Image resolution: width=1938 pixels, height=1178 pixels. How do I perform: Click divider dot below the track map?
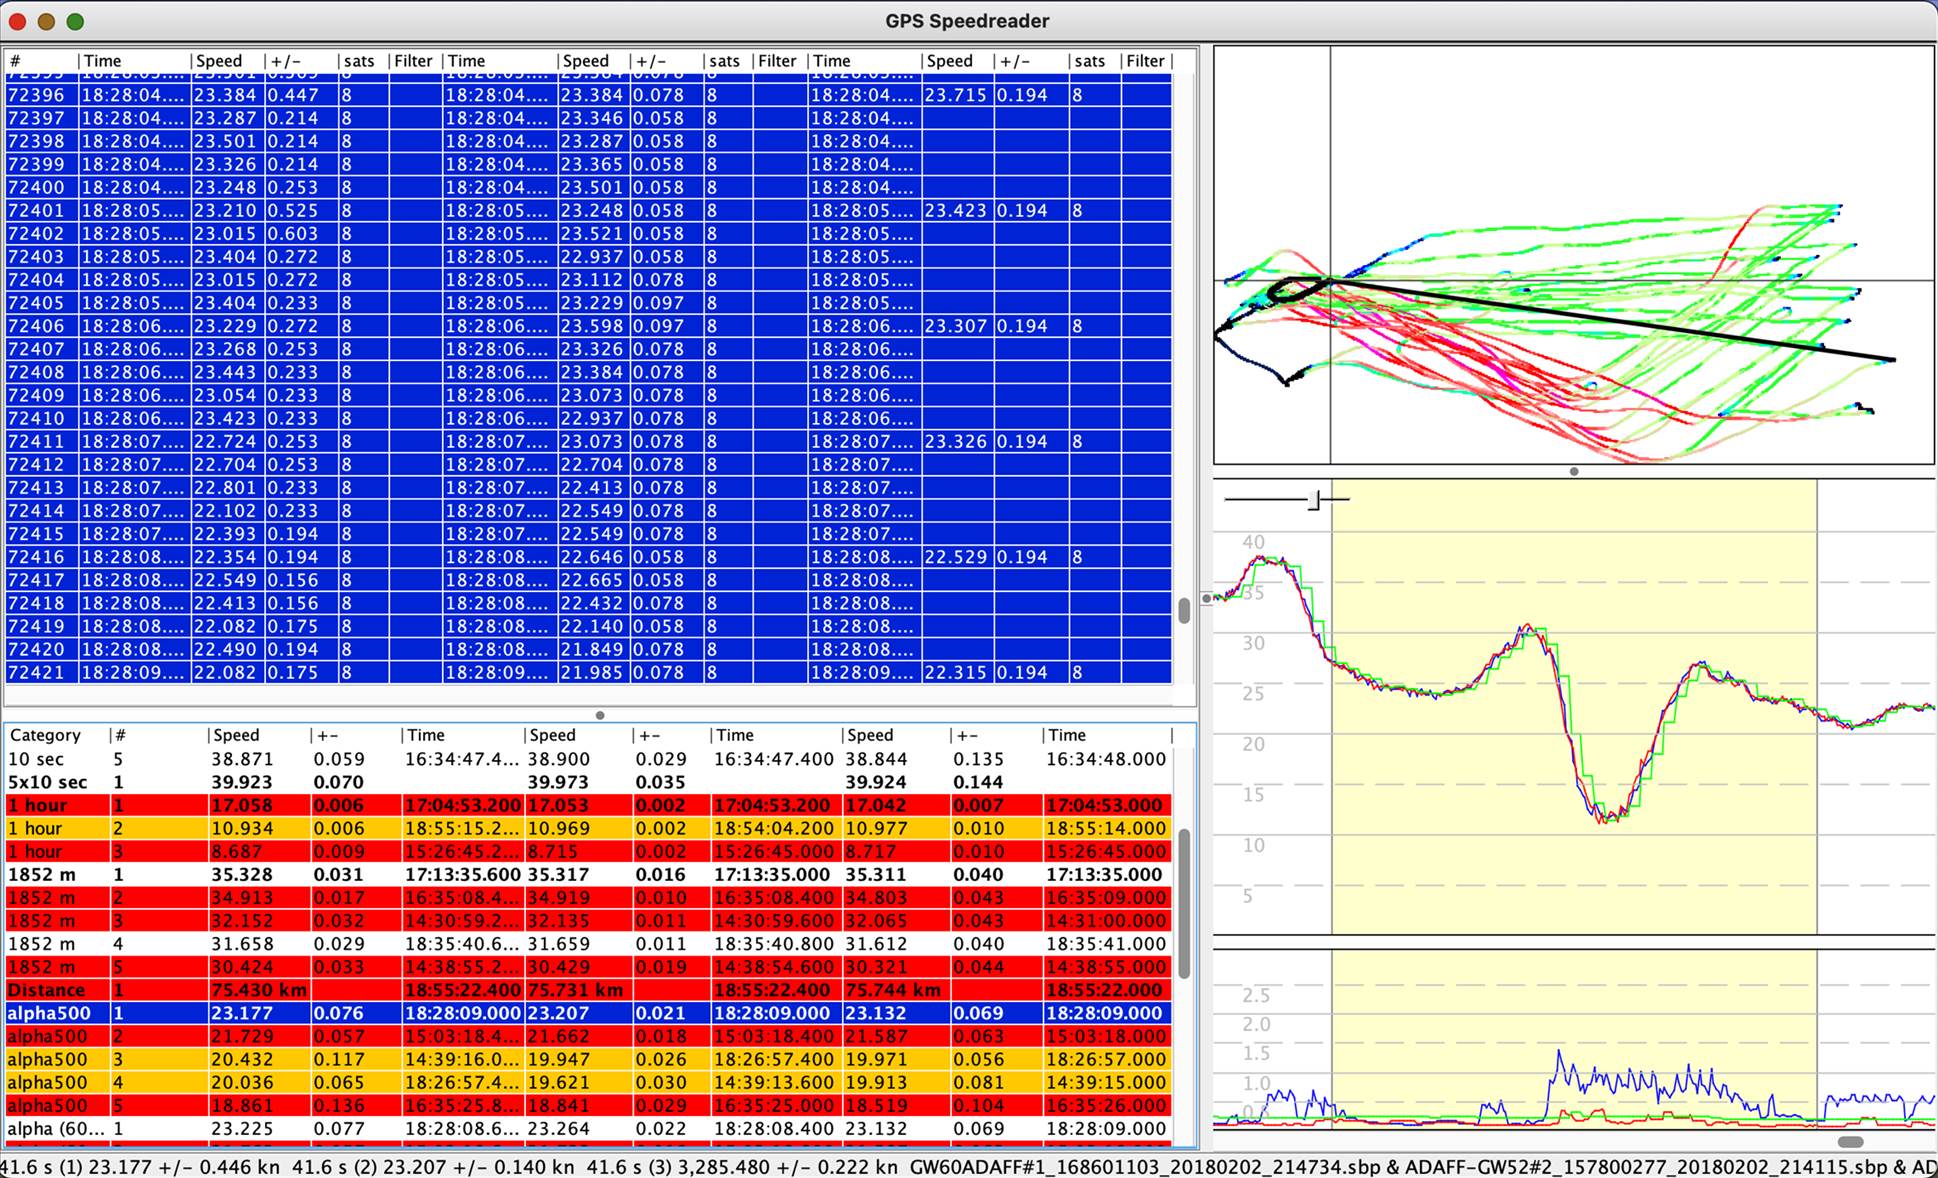(1574, 471)
